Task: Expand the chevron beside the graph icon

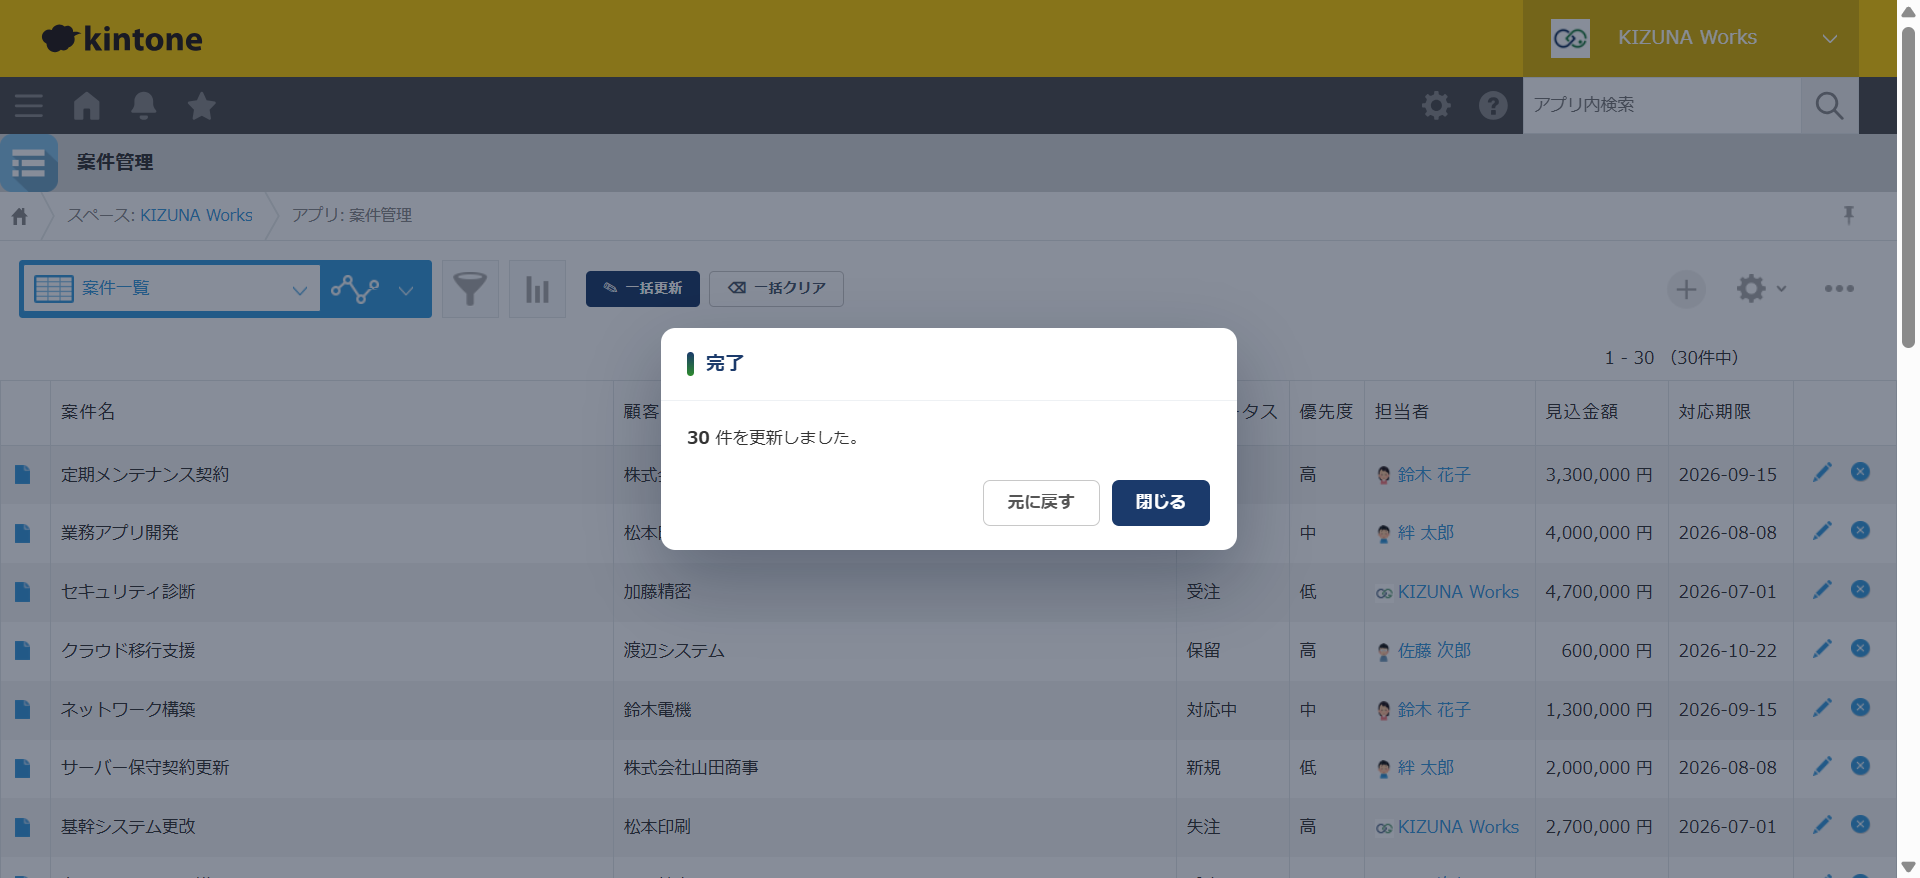Action: click(x=406, y=290)
